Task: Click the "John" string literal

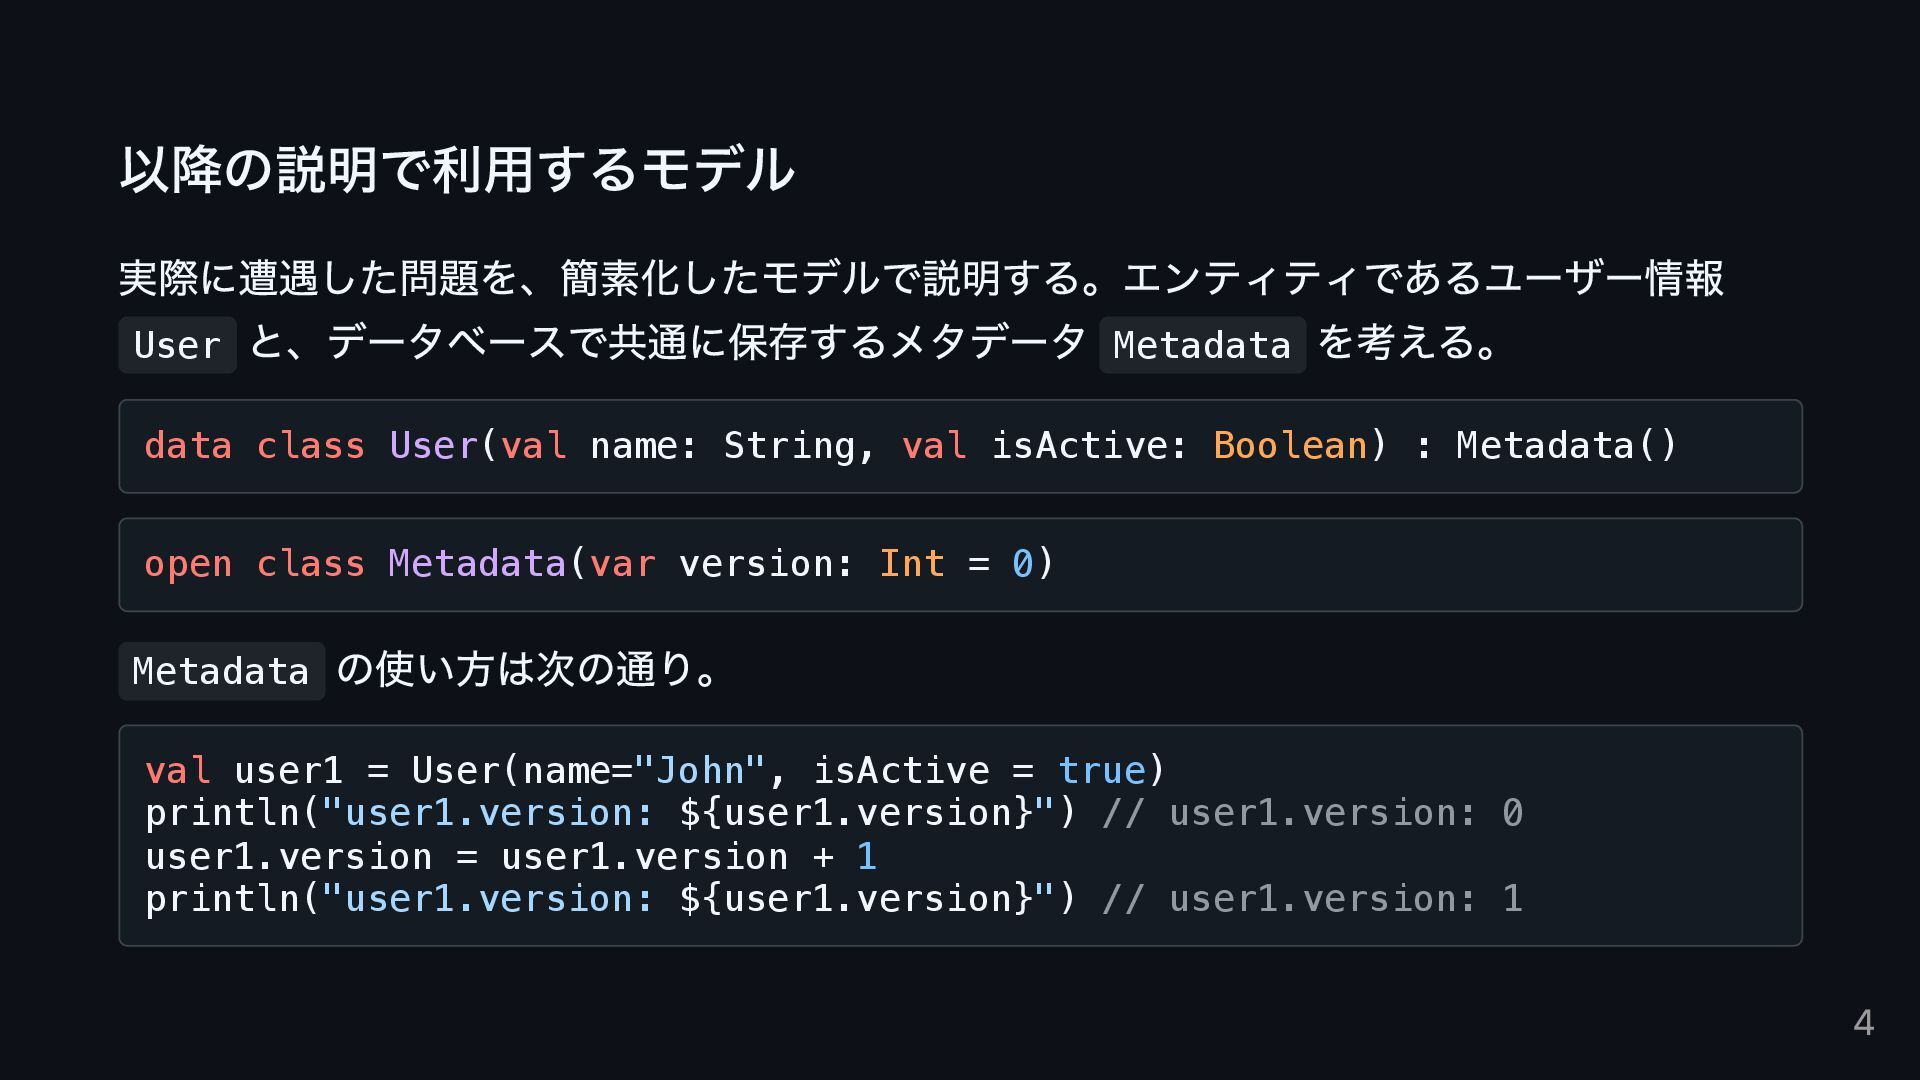Action: pyautogui.click(x=699, y=771)
